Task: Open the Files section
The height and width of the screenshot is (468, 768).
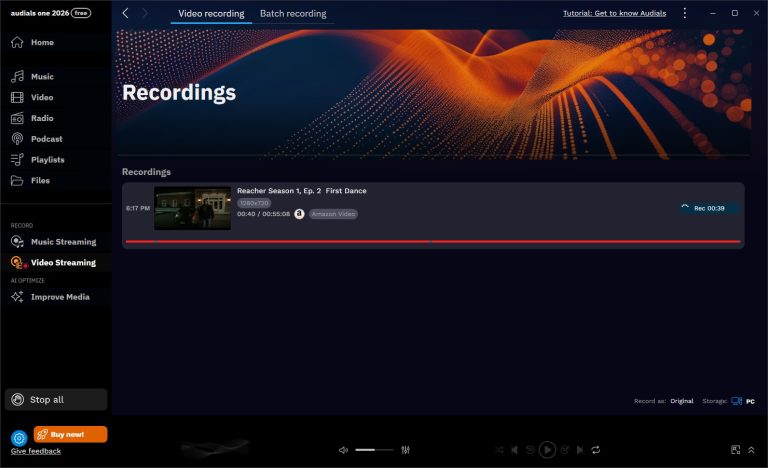Action: click(40, 181)
